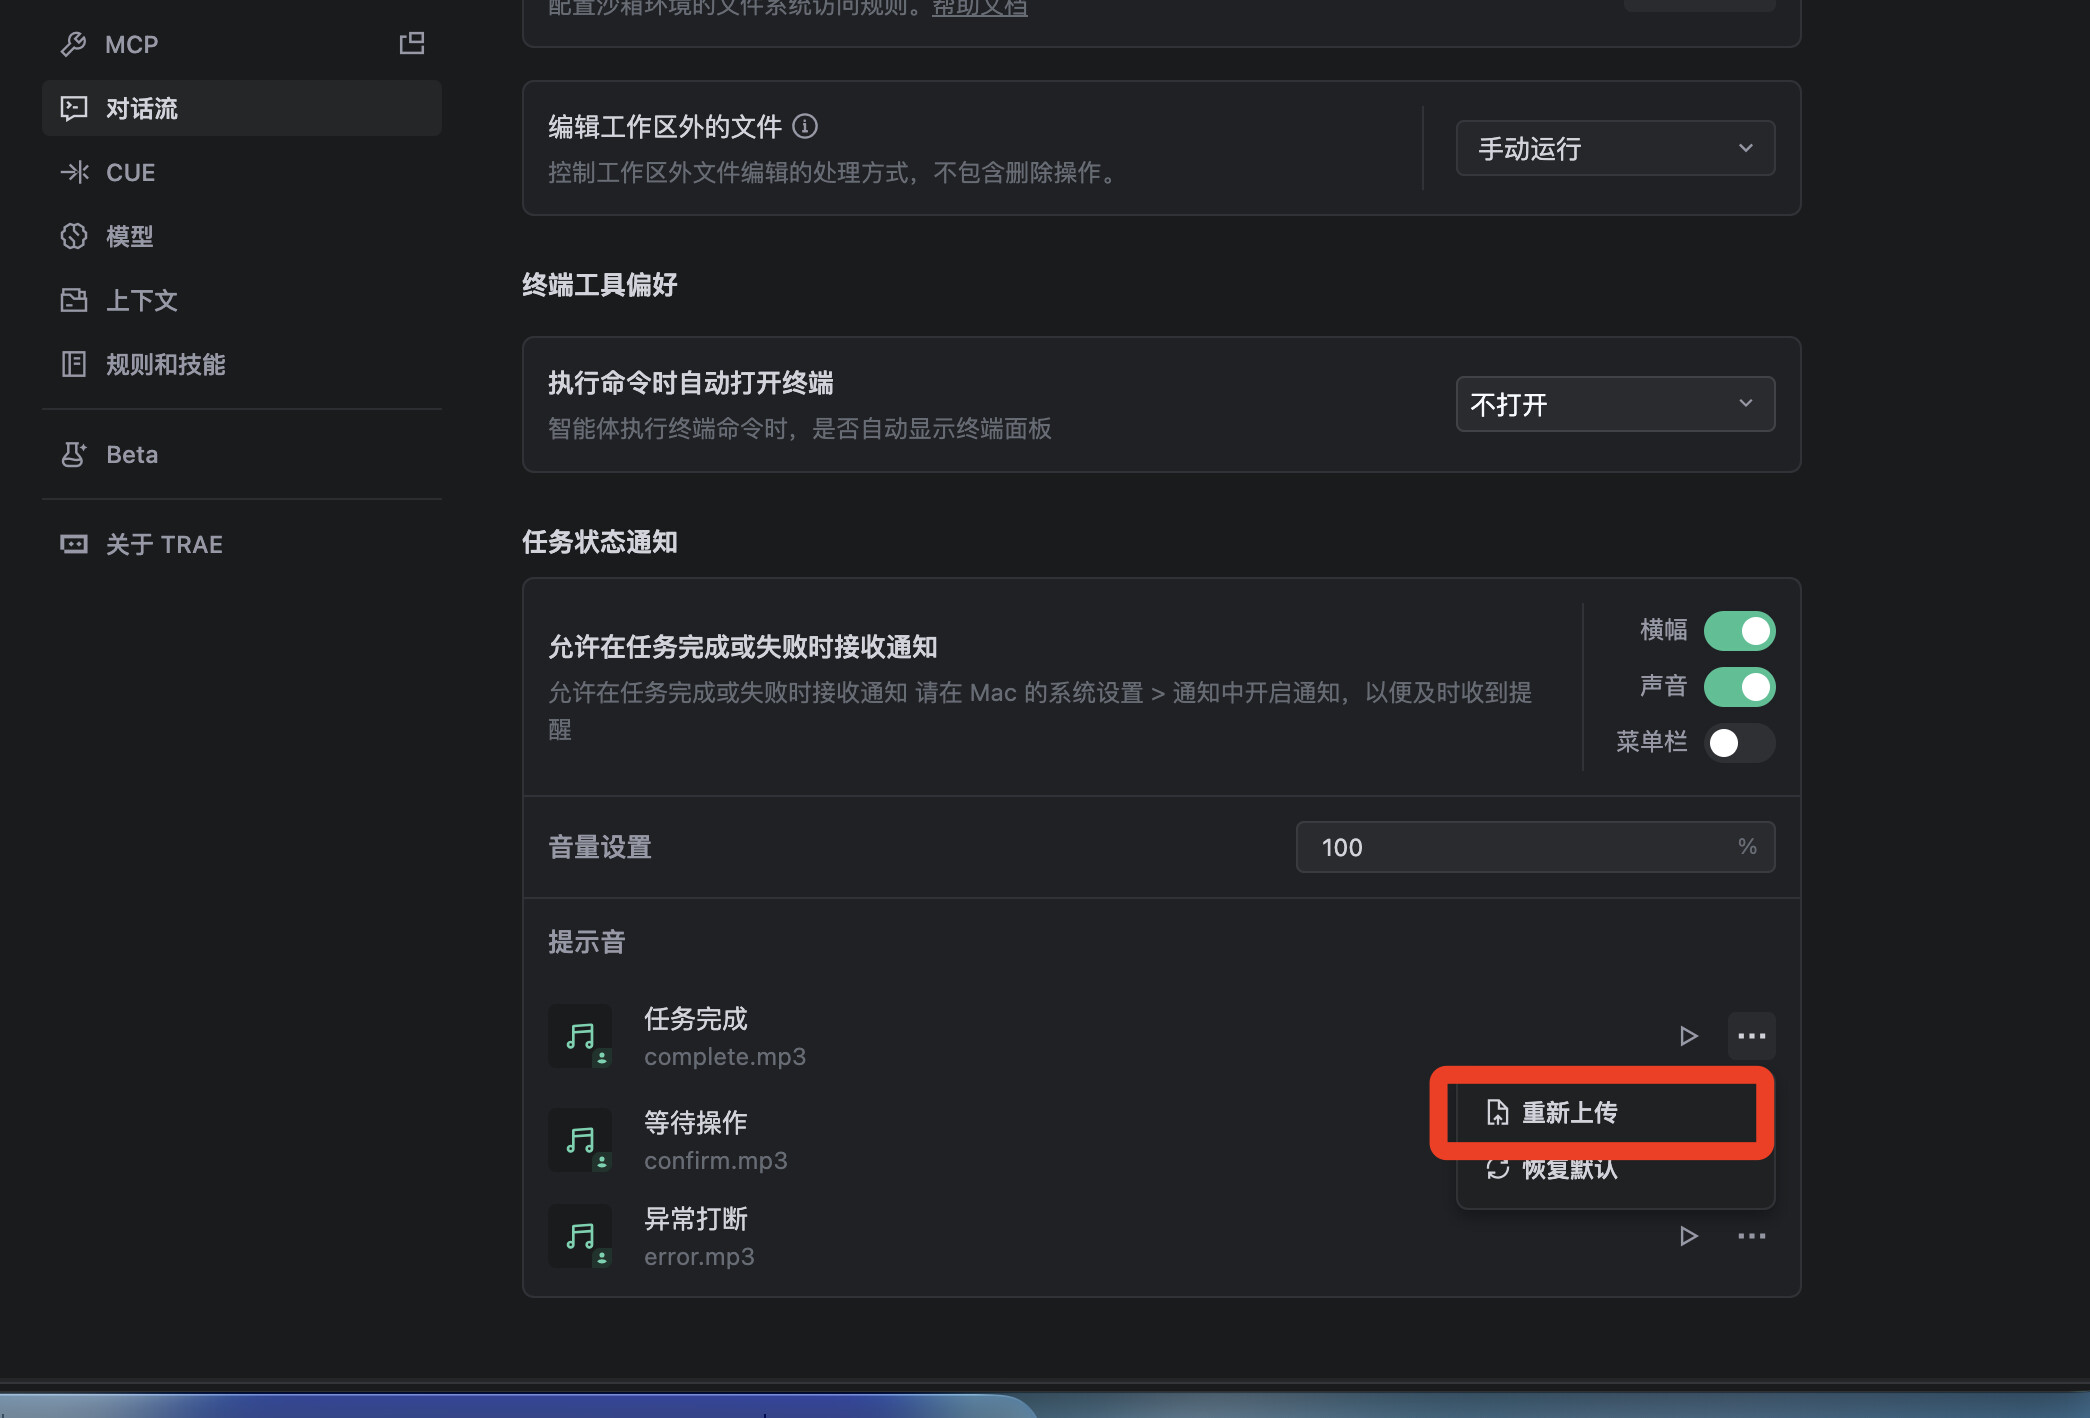Choose 重新上传 in the popup menu
Viewport: 2090px width, 1418px height.
[x=1615, y=1112]
